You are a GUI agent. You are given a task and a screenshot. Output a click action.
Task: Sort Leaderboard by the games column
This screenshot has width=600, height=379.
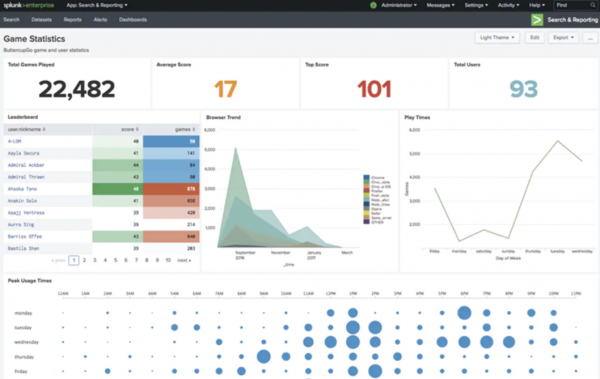coord(185,129)
